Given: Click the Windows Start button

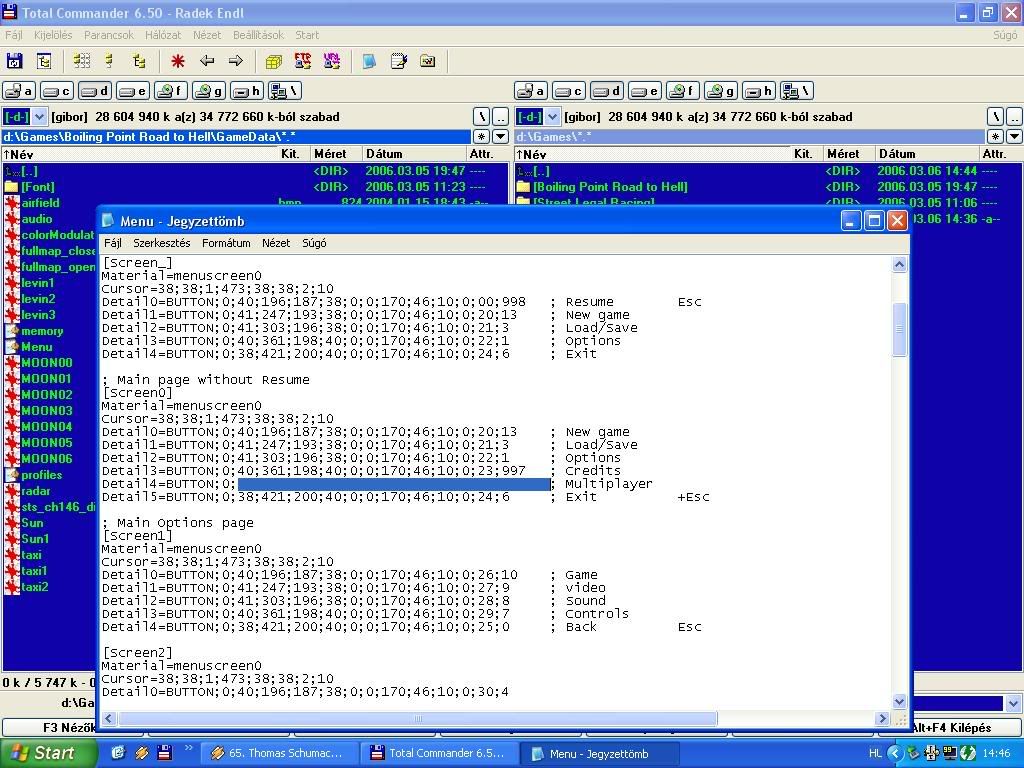Looking at the screenshot, I should tap(48, 753).
